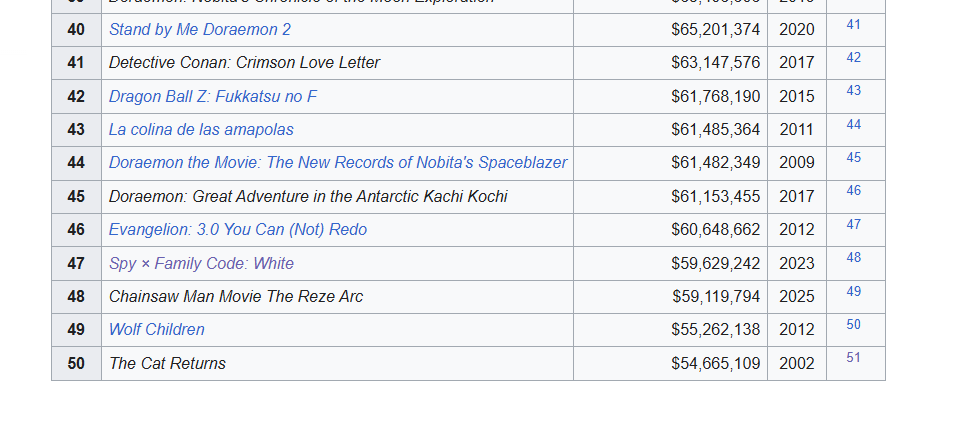Follow reference 46 footnote

(x=853, y=191)
